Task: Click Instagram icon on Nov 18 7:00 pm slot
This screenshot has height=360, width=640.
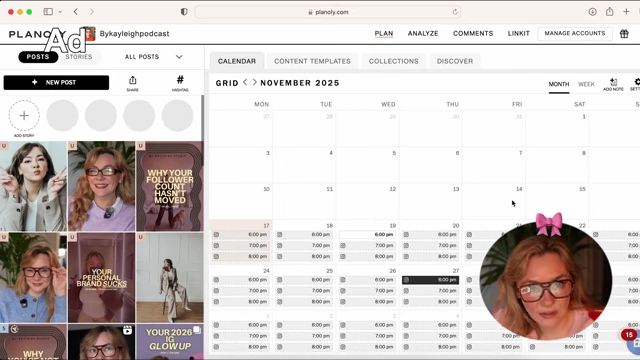Action: (280, 246)
